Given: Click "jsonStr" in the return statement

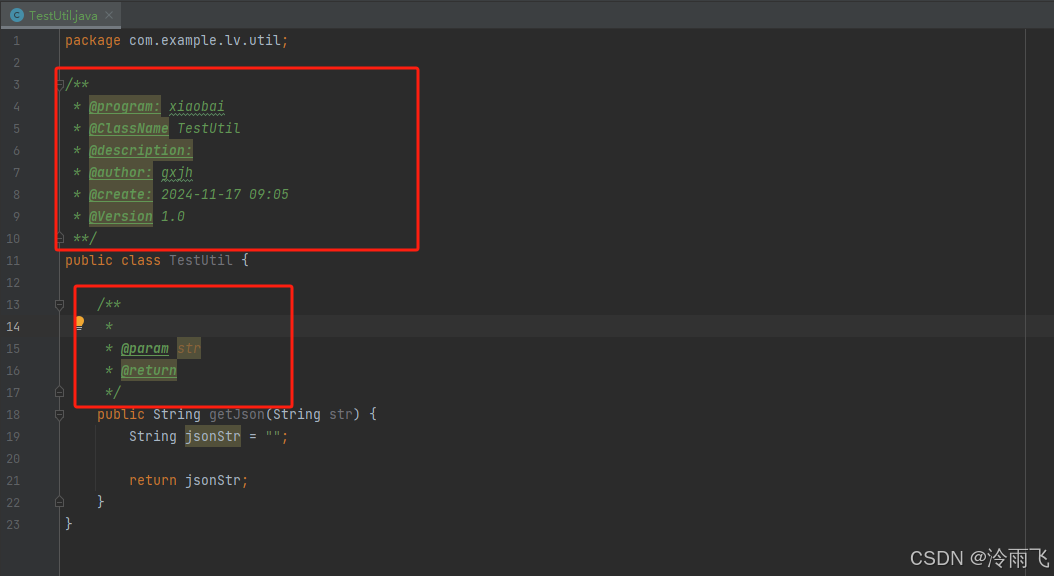Looking at the screenshot, I should pos(212,480).
